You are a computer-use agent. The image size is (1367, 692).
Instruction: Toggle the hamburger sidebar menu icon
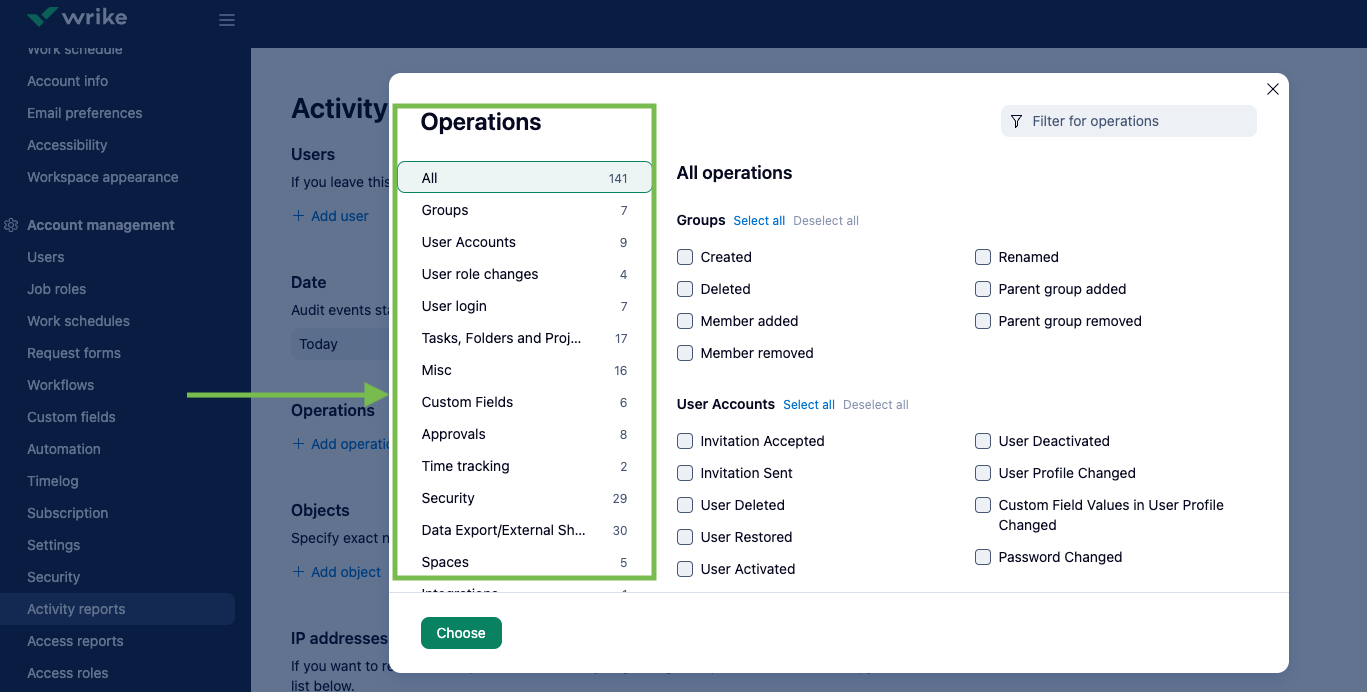(x=227, y=20)
